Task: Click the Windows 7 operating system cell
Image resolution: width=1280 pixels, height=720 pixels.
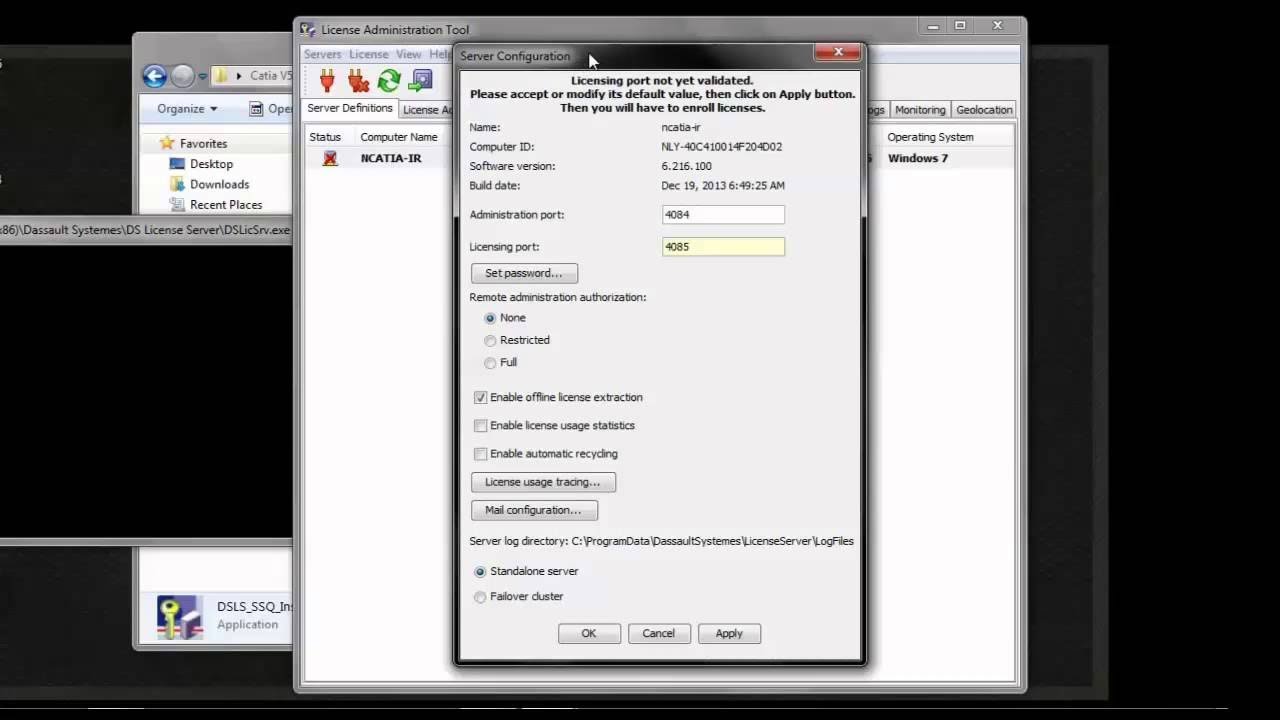Action: click(x=918, y=158)
